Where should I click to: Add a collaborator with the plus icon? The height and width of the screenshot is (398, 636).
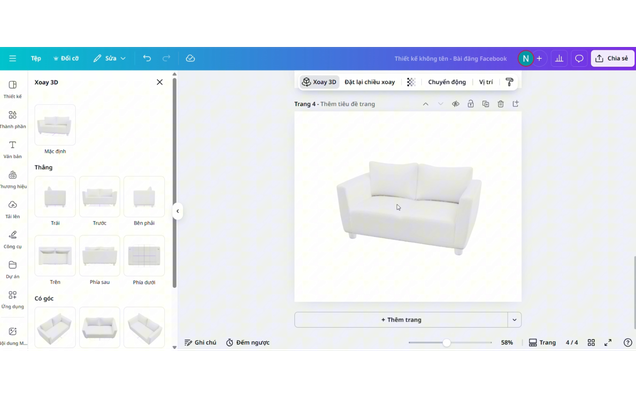point(539,58)
